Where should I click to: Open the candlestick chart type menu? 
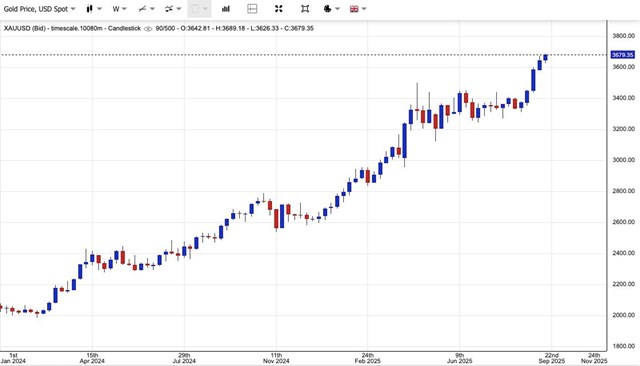(x=94, y=9)
